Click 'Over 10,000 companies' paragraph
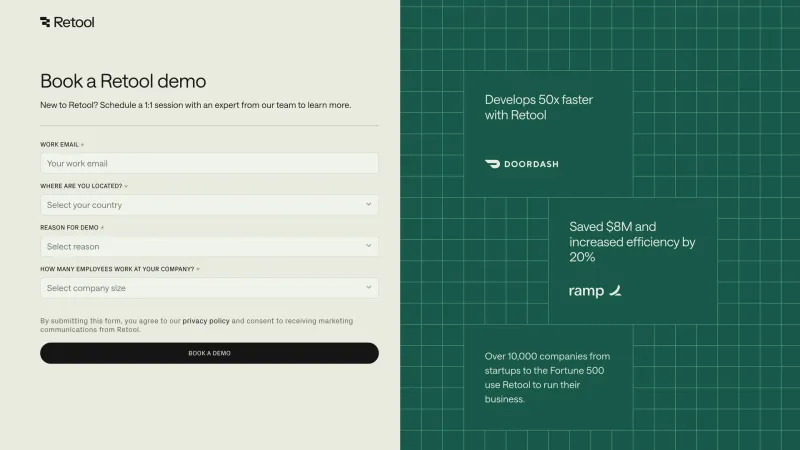The width and height of the screenshot is (800, 450). coord(547,378)
